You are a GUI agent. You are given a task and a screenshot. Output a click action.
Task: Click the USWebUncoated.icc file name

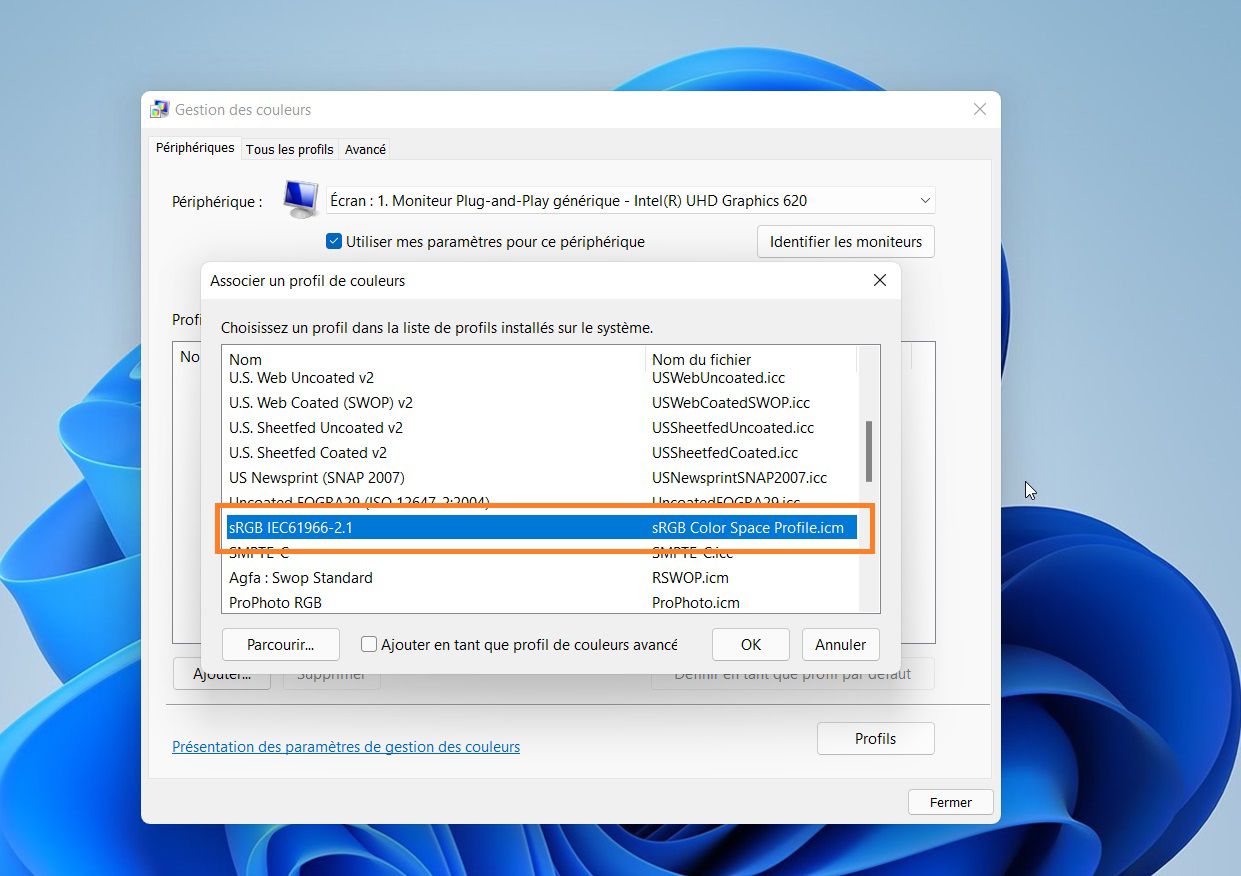718,378
